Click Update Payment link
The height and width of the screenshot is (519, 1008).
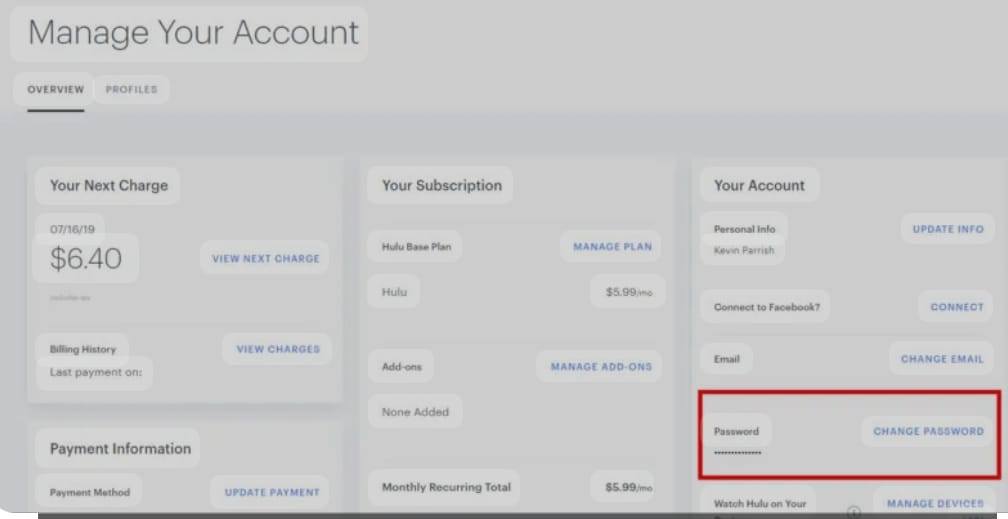[x=272, y=492]
